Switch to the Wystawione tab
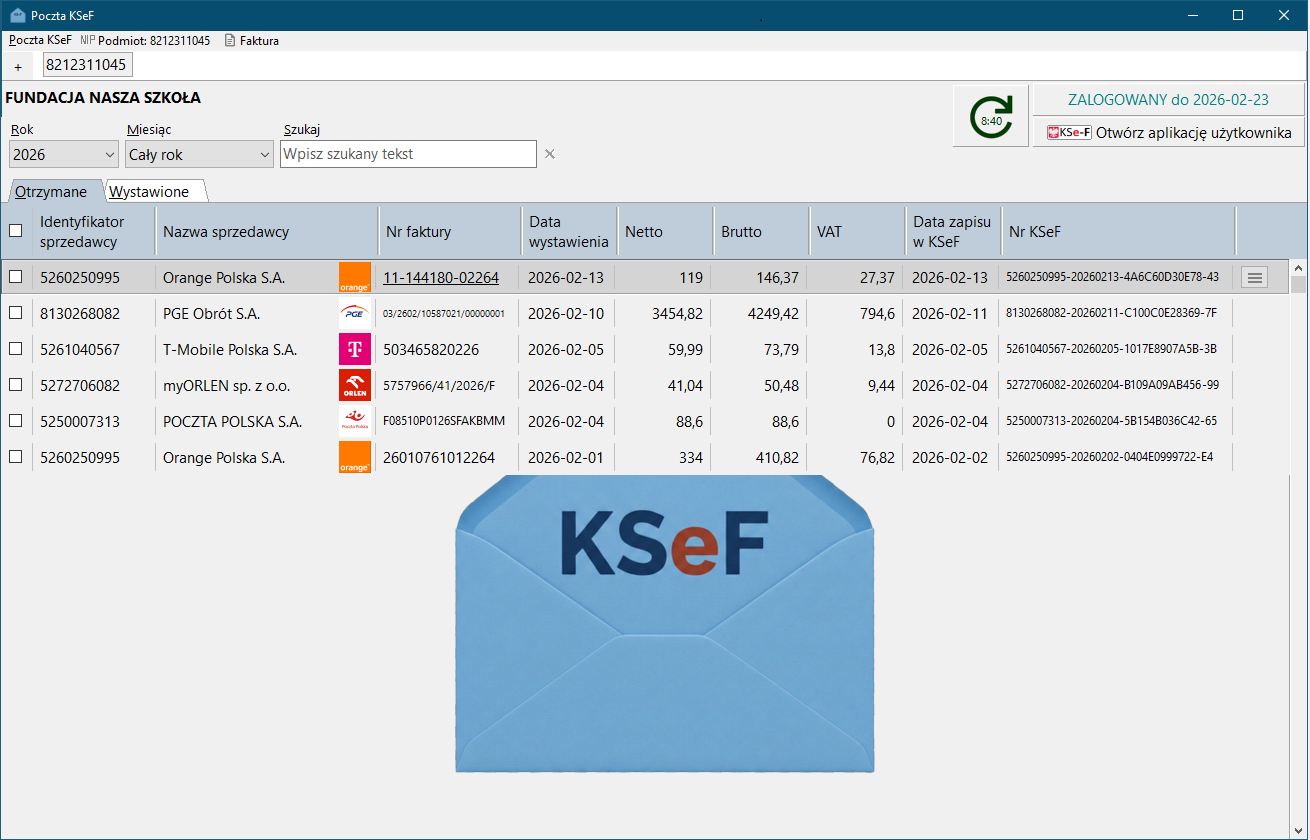The image size is (1310, 840). point(150,192)
